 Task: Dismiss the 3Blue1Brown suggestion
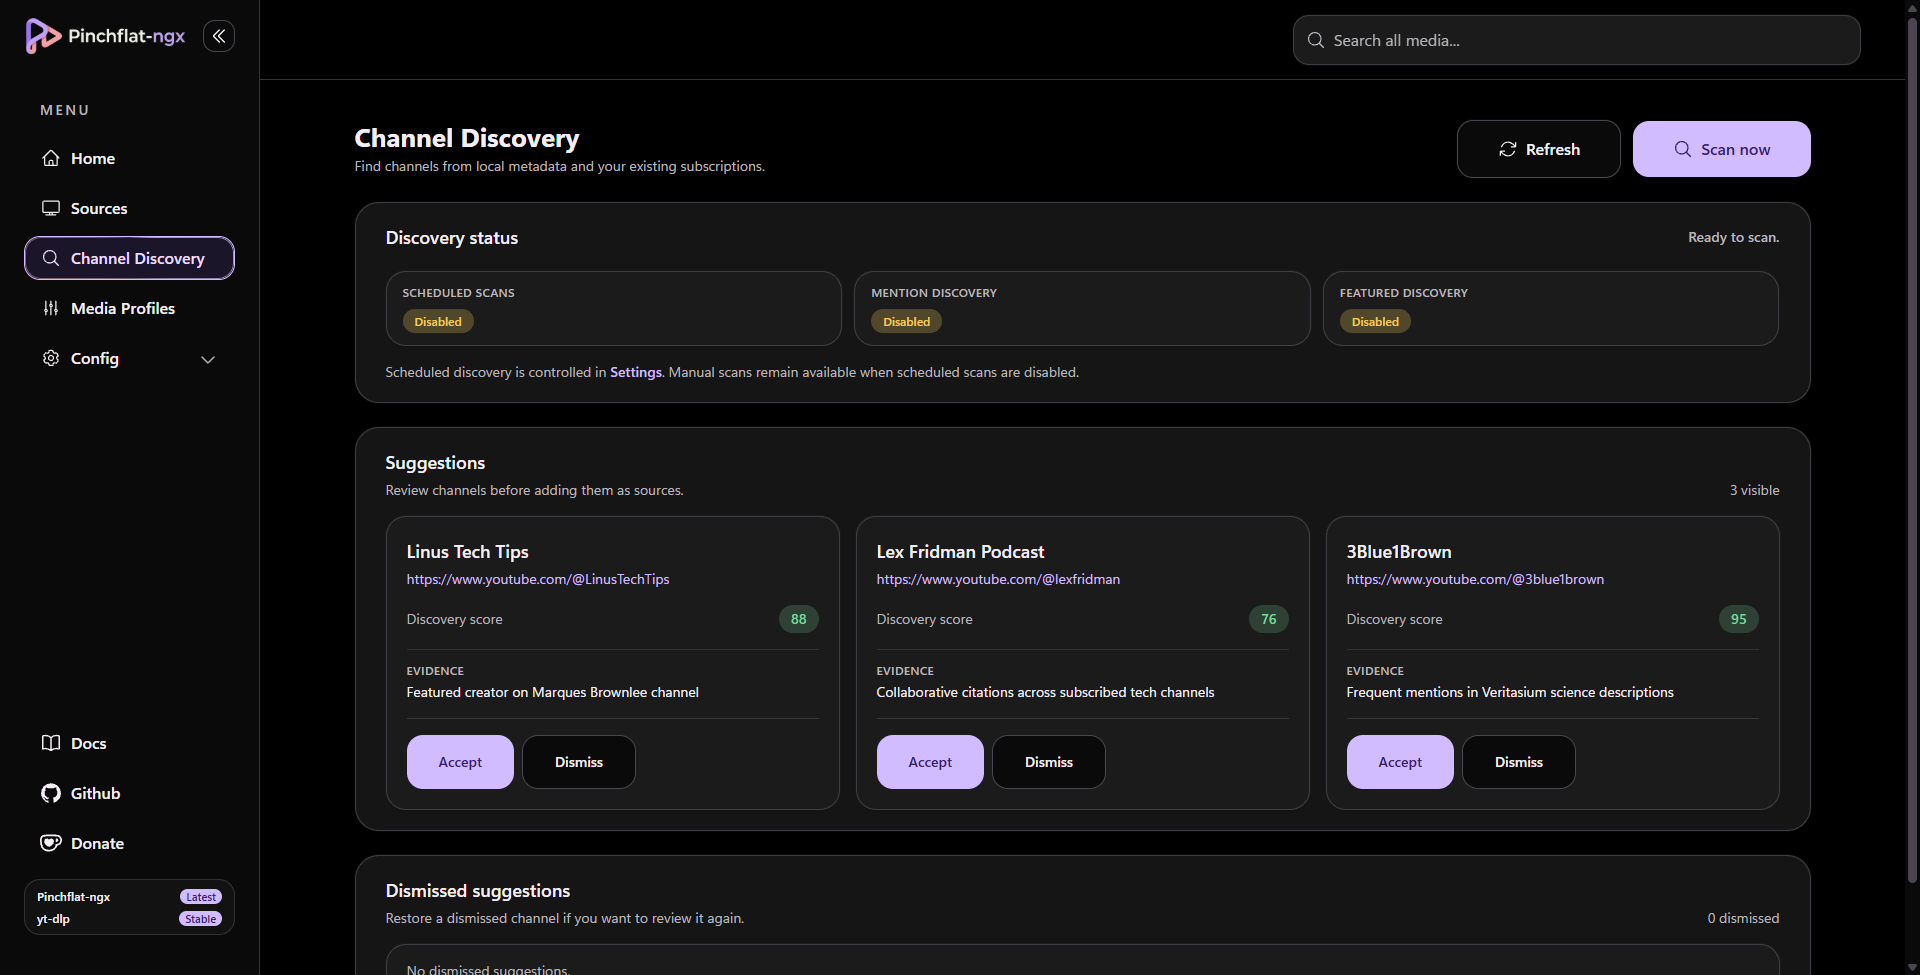pyautogui.click(x=1519, y=762)
